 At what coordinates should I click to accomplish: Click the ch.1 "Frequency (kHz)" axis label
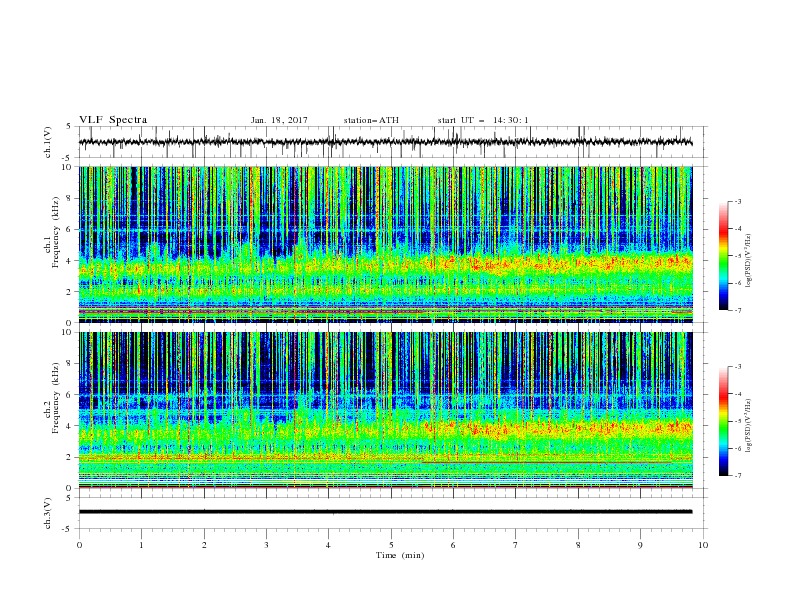point(56,232)
